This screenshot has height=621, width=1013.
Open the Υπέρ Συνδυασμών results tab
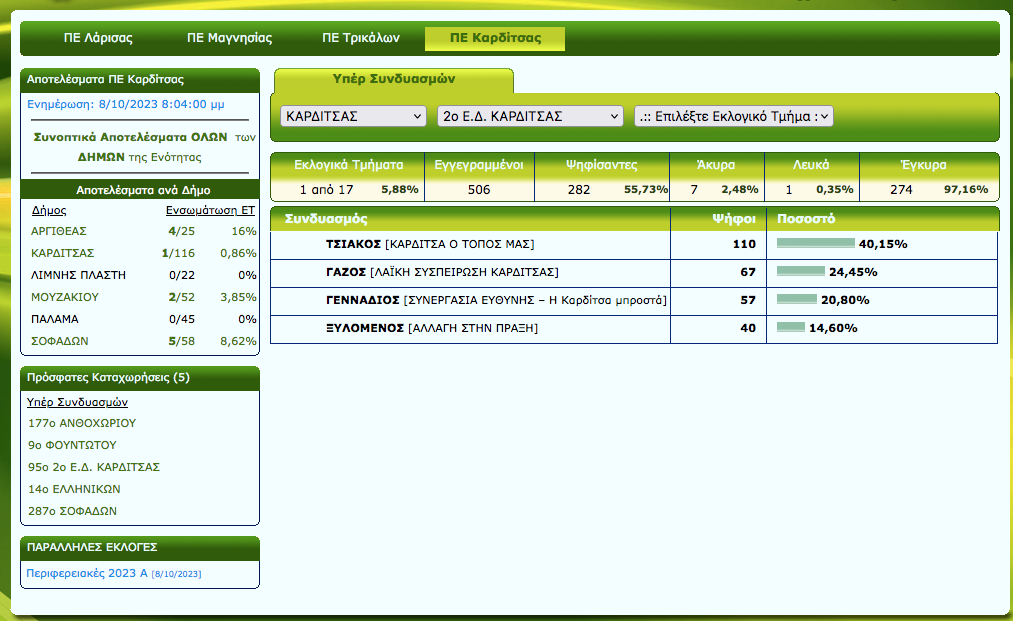click(x=393, y=79)
